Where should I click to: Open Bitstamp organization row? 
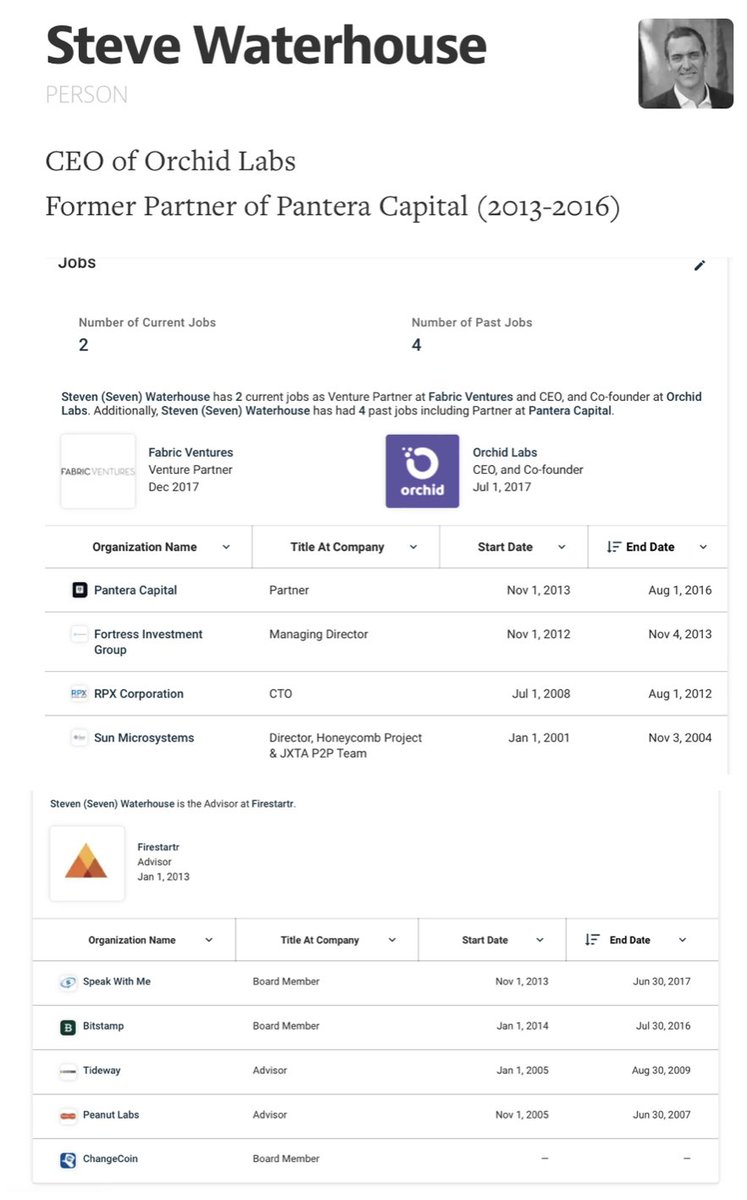104,1026
